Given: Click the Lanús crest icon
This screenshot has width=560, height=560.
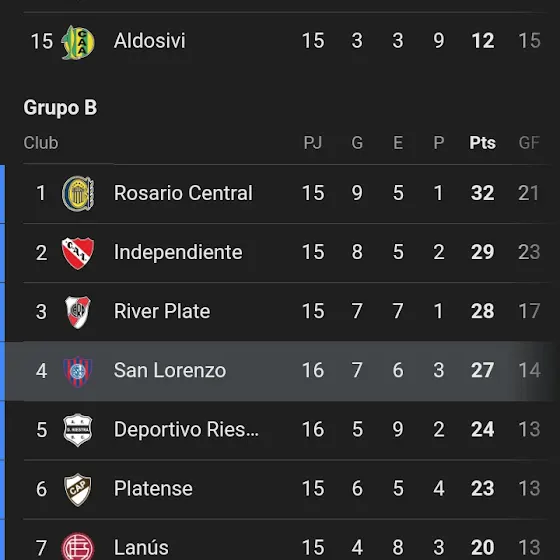Looking at the screenshot, I should click(78, 546).
